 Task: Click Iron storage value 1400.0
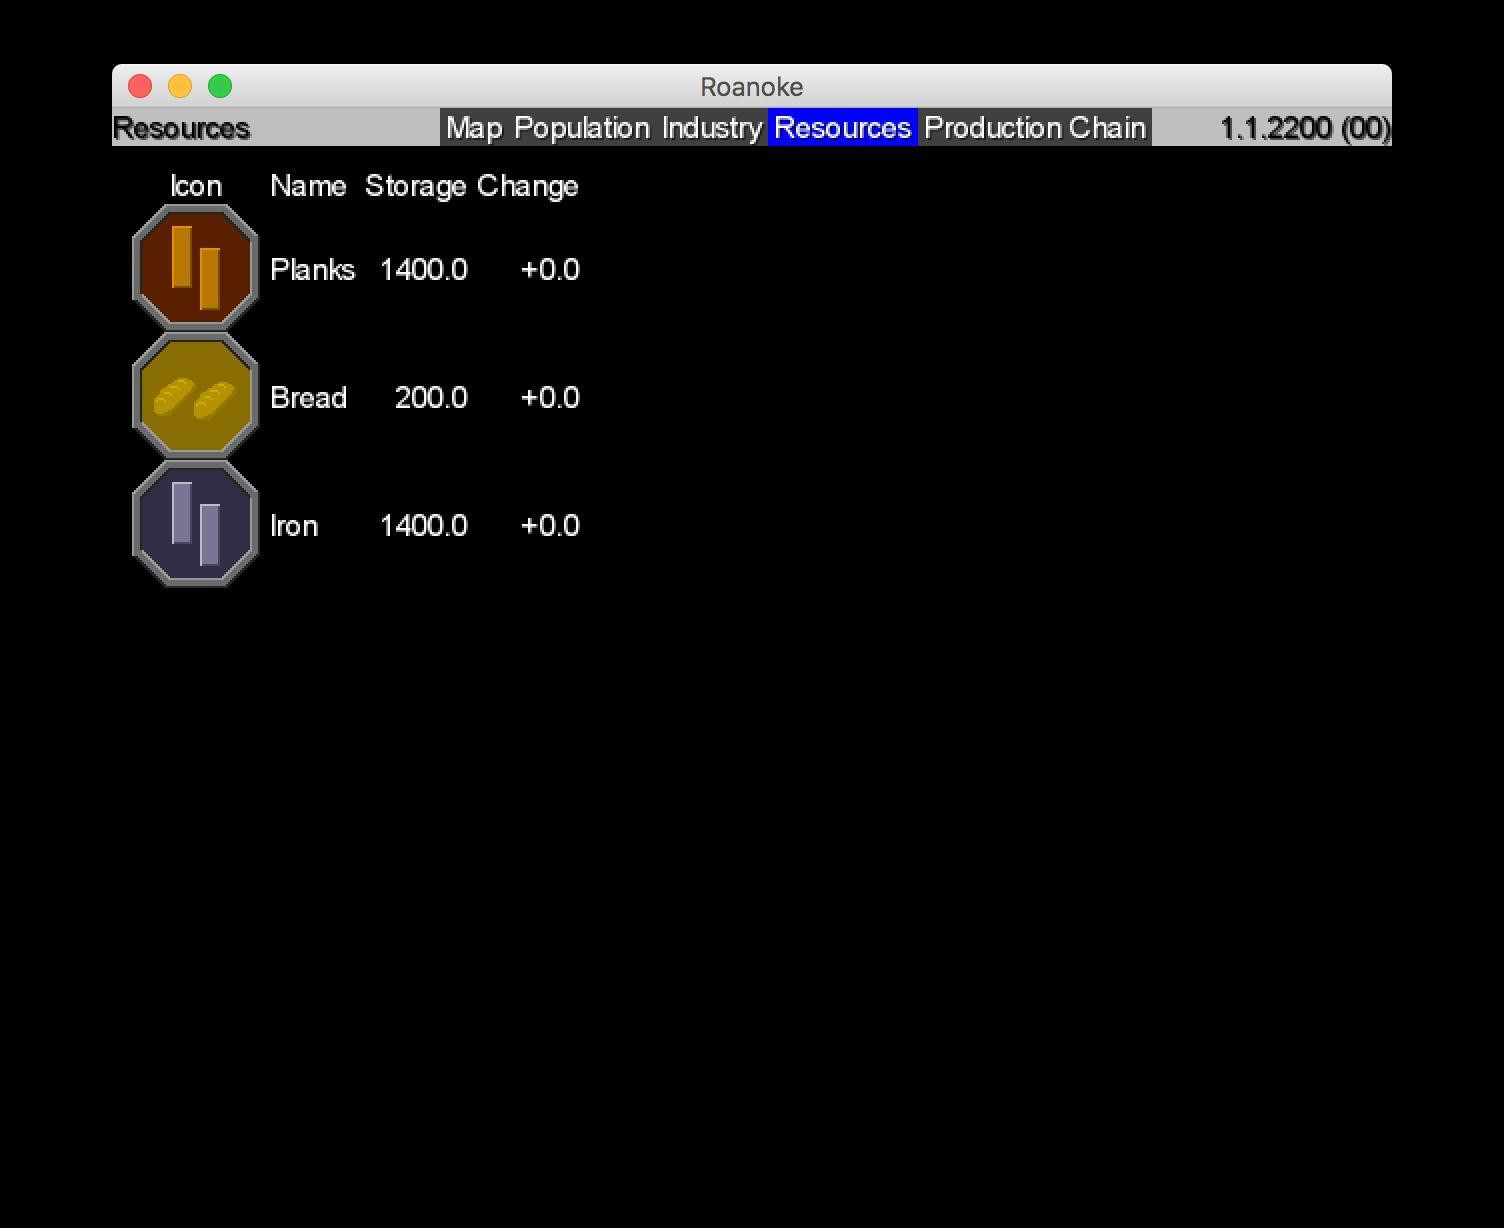pos(423,526)
